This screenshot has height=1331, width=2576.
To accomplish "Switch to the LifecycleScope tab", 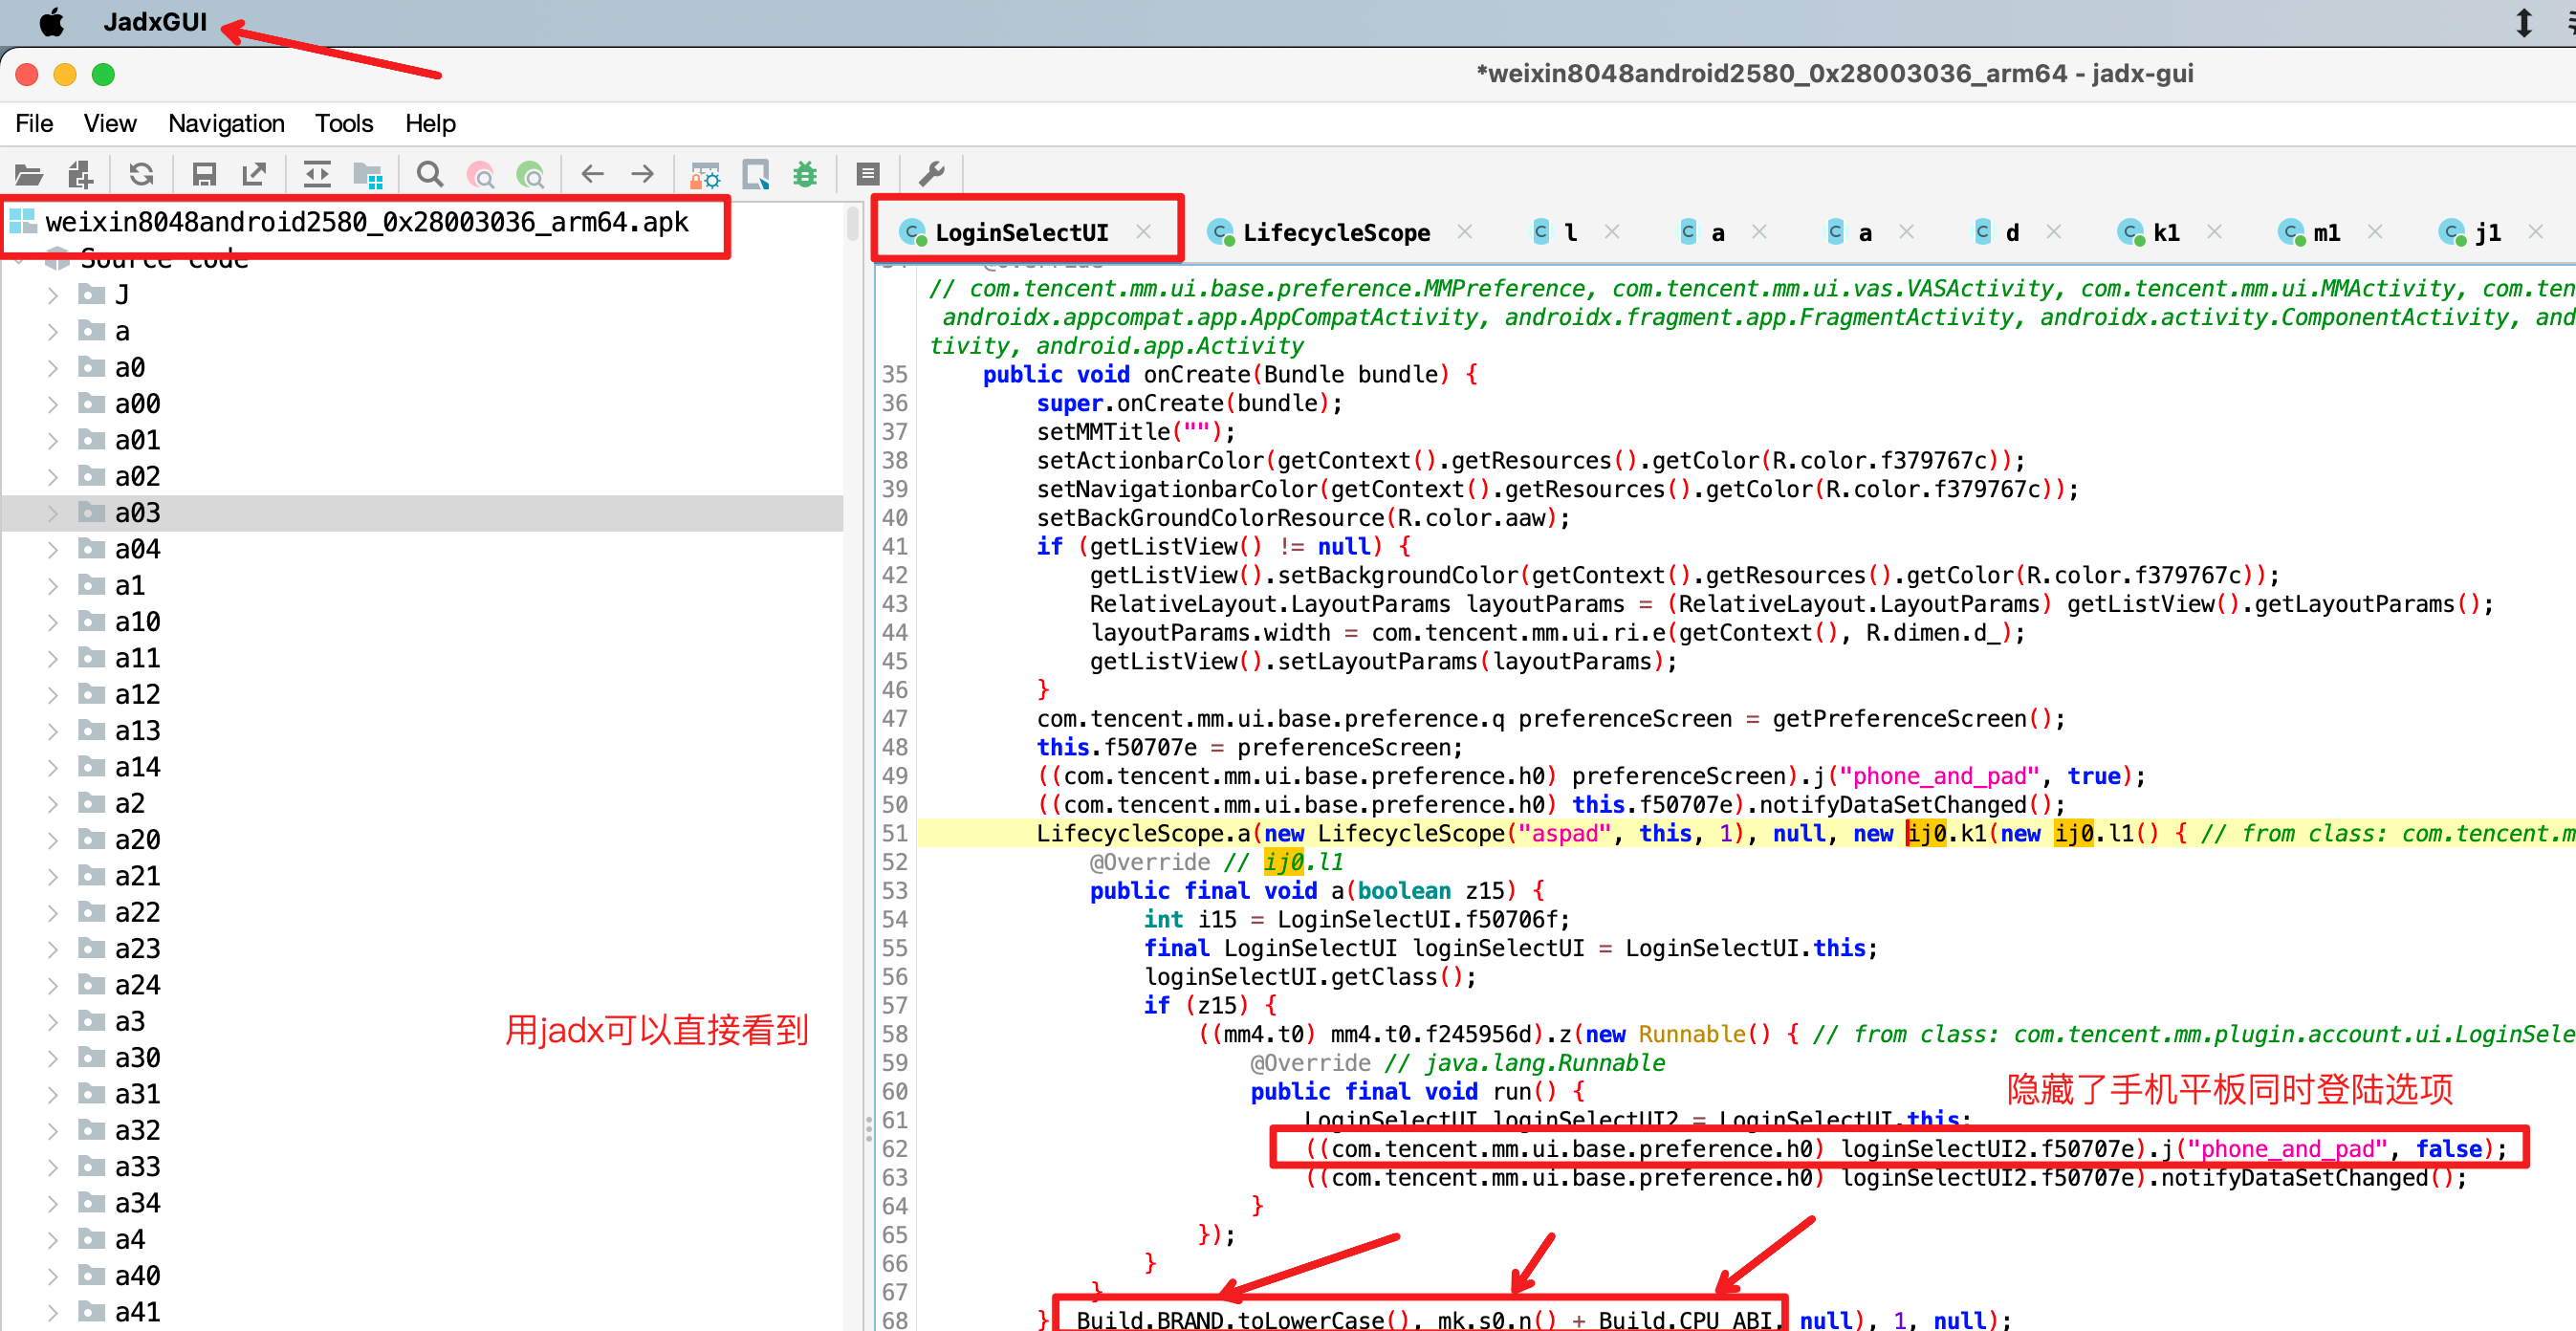I will (1335, 232).
